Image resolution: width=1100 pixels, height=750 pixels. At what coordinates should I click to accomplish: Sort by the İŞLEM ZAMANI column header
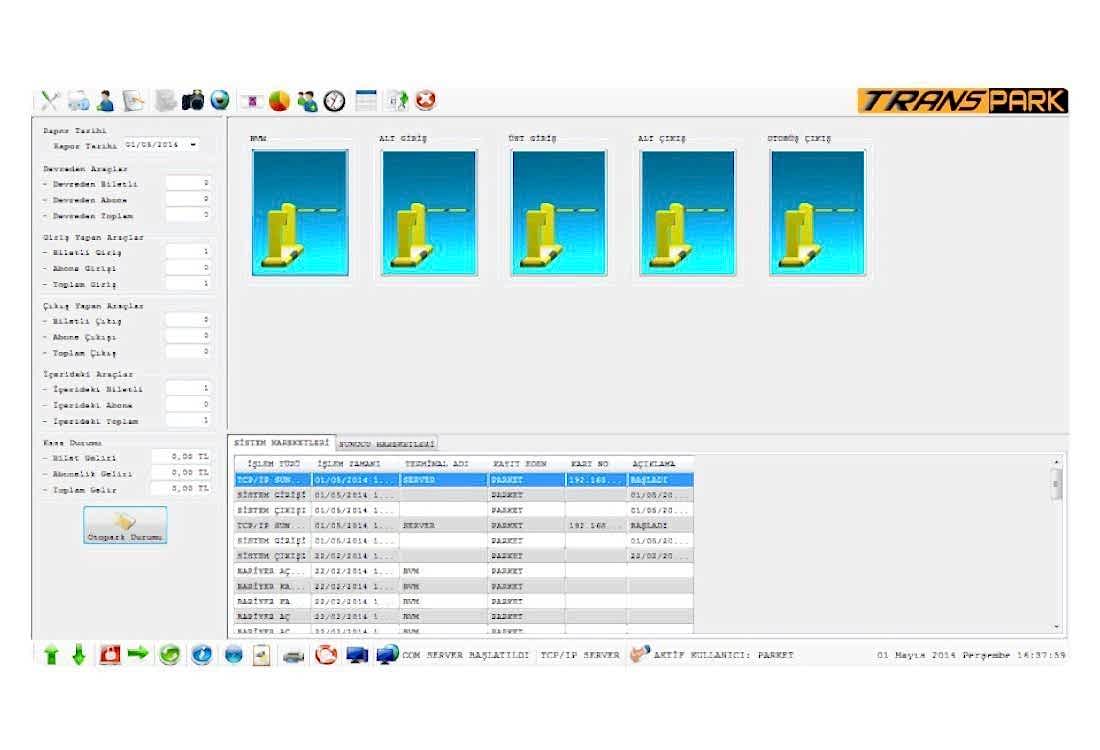(x=356, y=464)
